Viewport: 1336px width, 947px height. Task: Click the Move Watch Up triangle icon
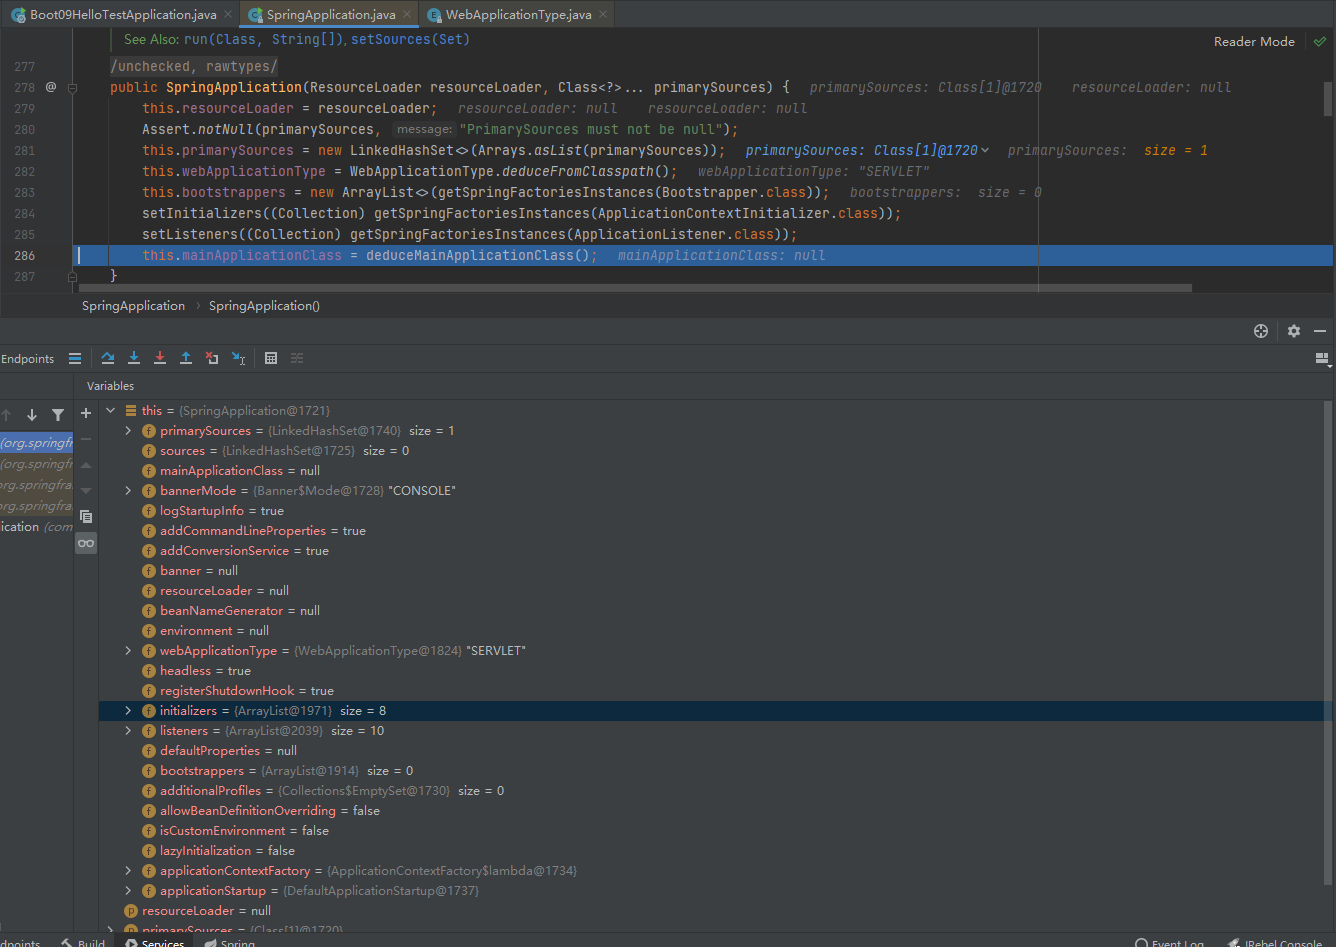point(86,465)
